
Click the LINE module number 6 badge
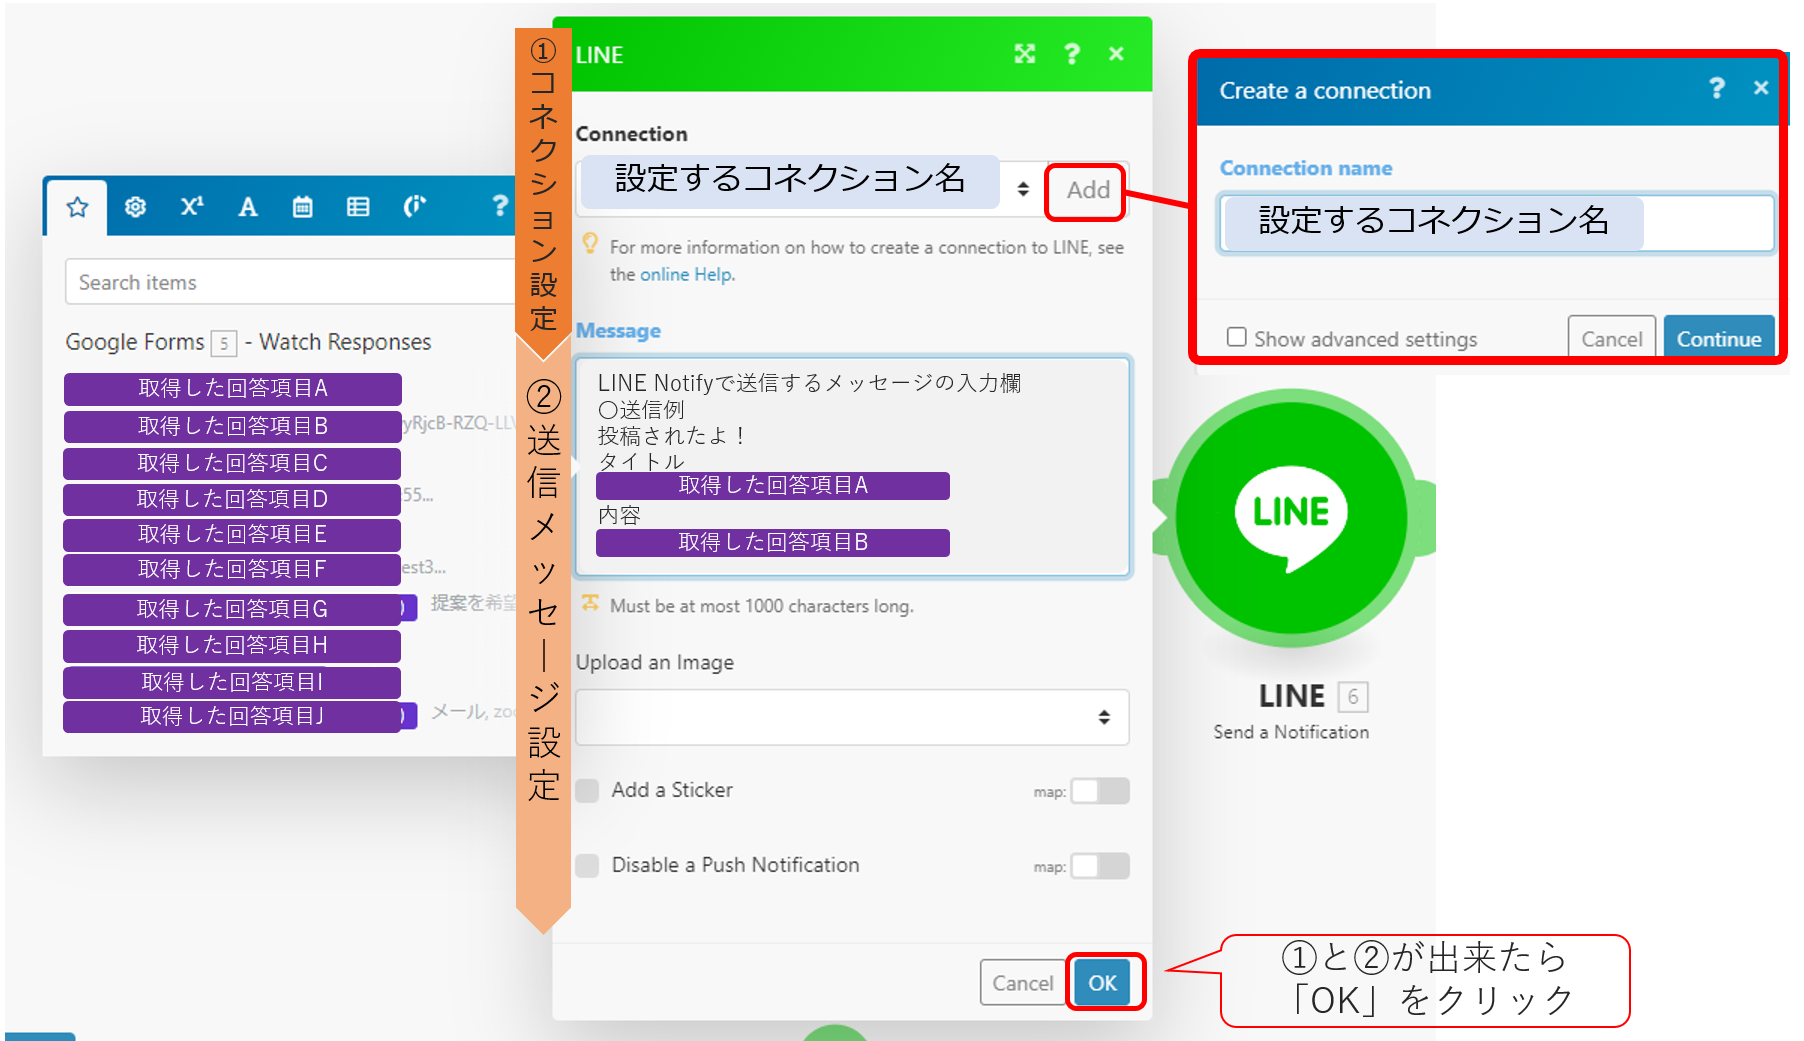1353,696
